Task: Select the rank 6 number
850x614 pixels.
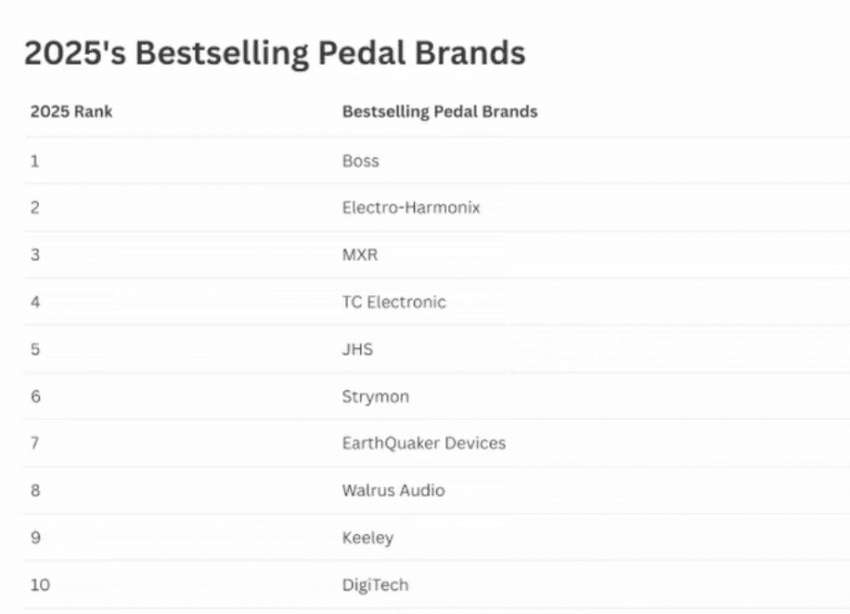Action: pyautogui.click(x=35, y=396)
